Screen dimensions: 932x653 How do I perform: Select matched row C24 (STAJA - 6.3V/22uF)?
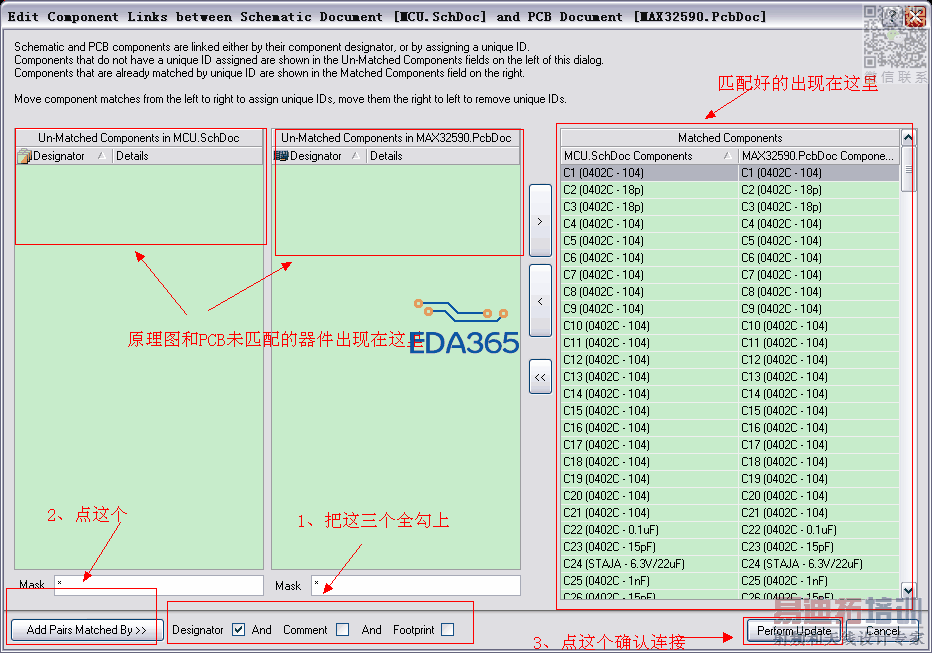730,564
